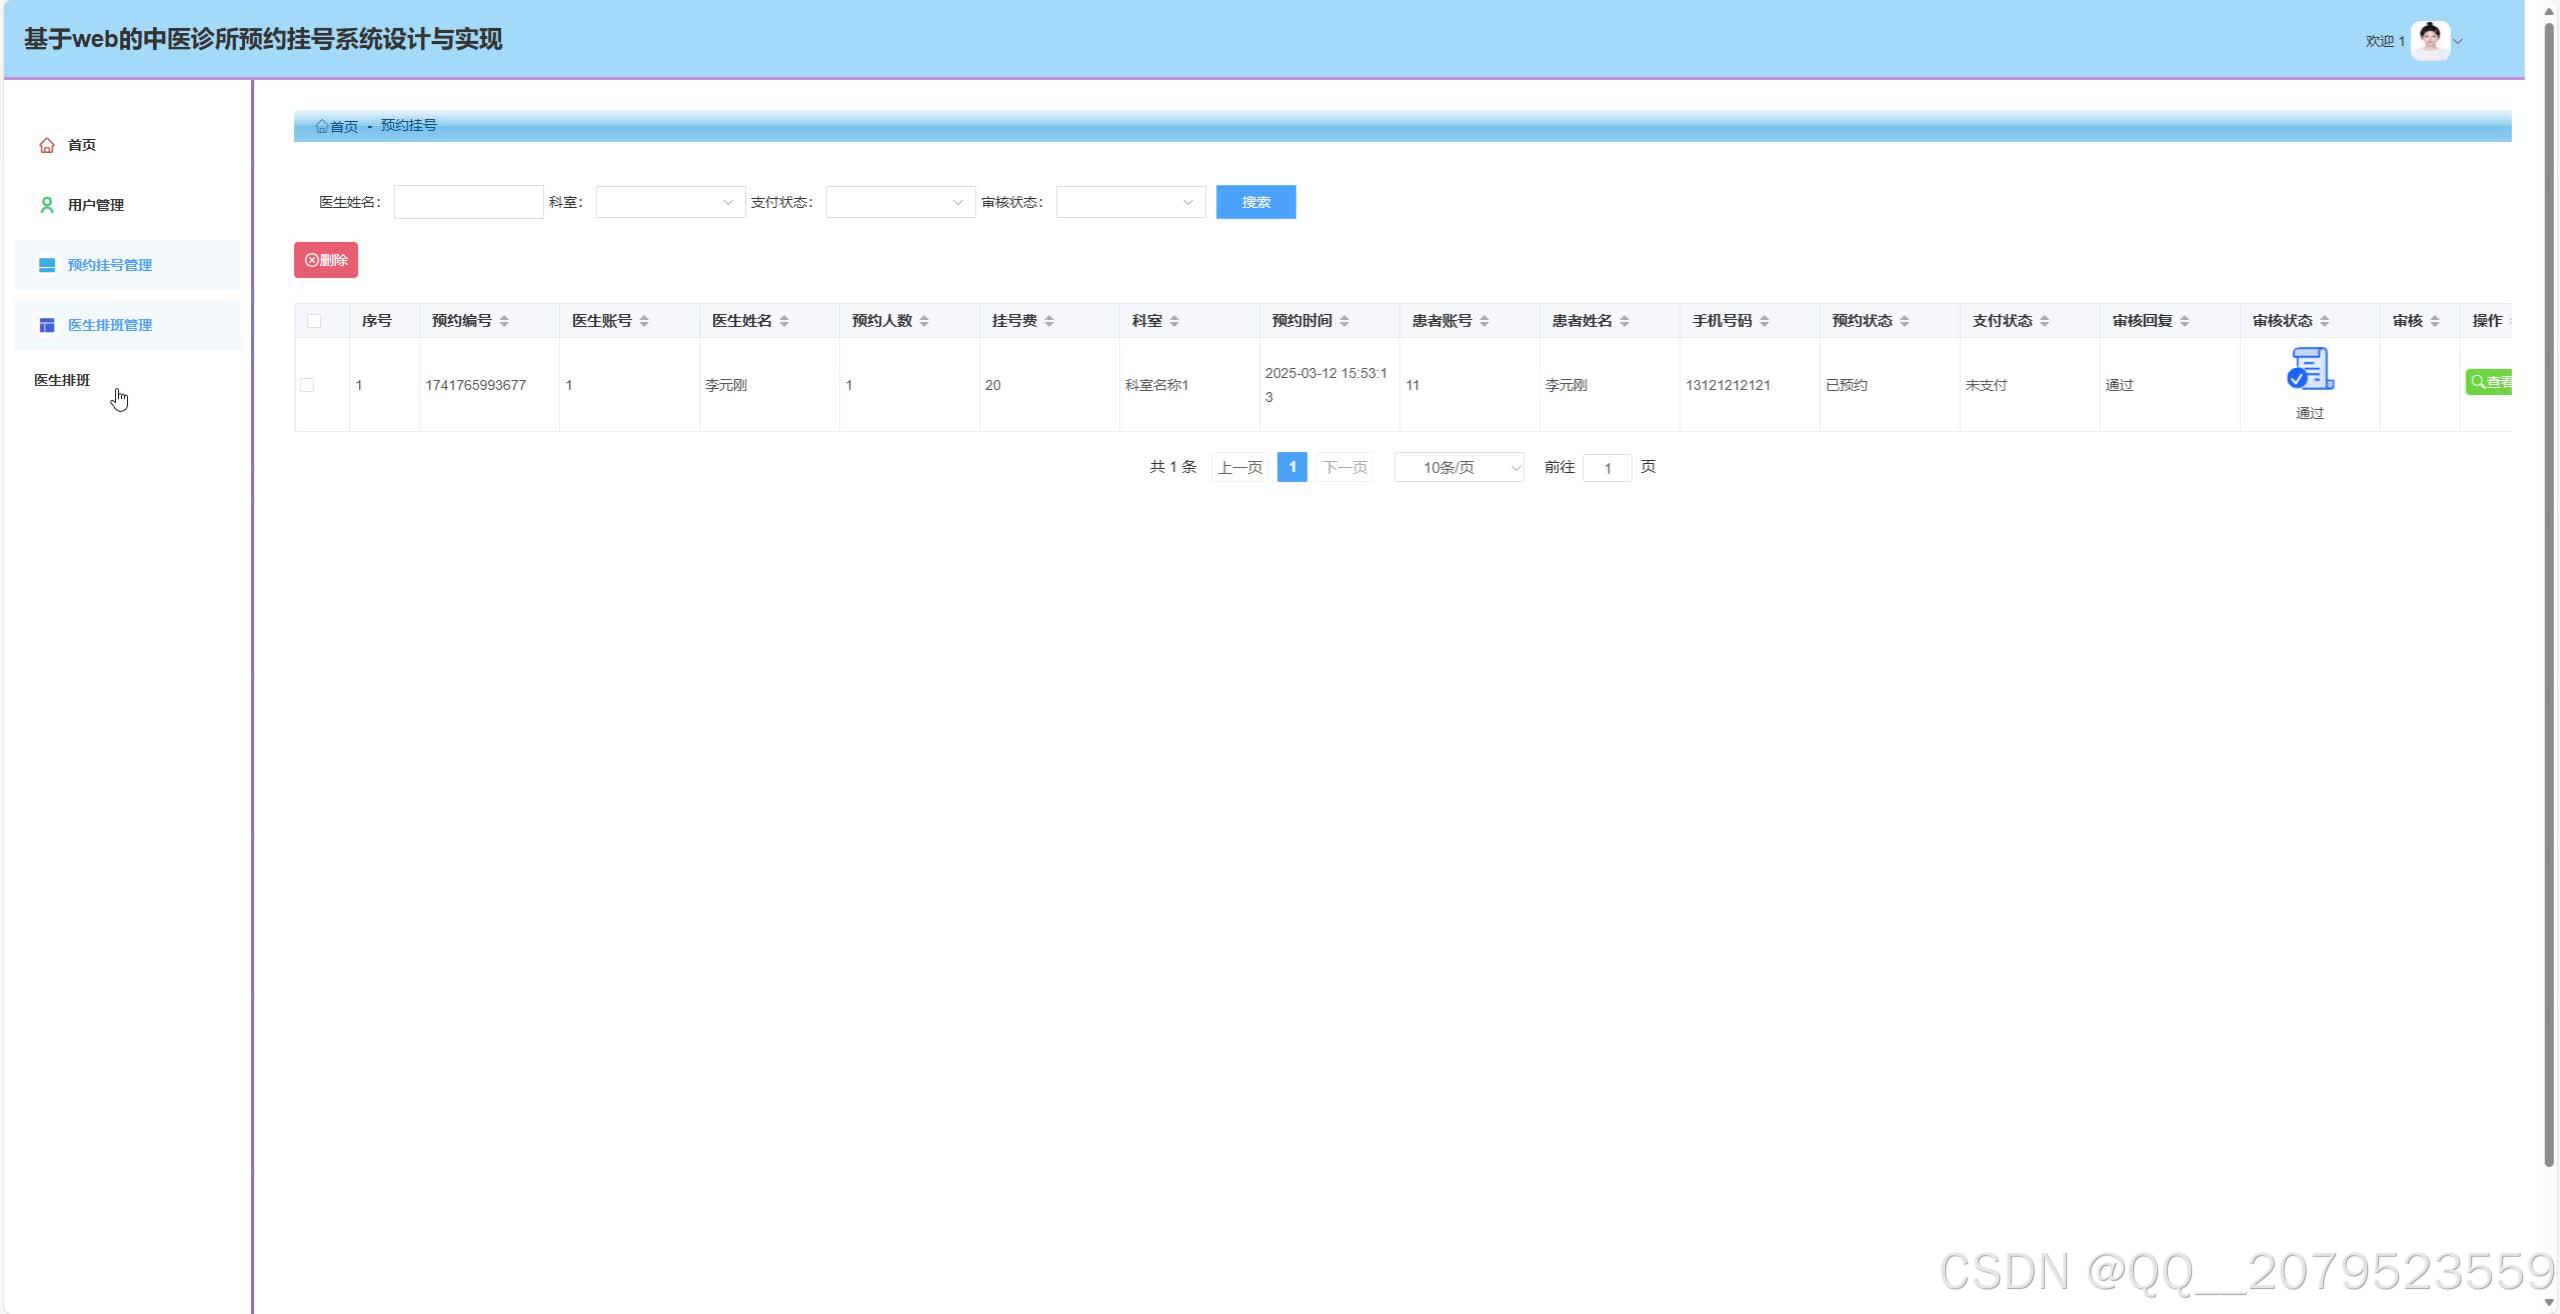Click the user avatar in the header

pos(2429,41)
